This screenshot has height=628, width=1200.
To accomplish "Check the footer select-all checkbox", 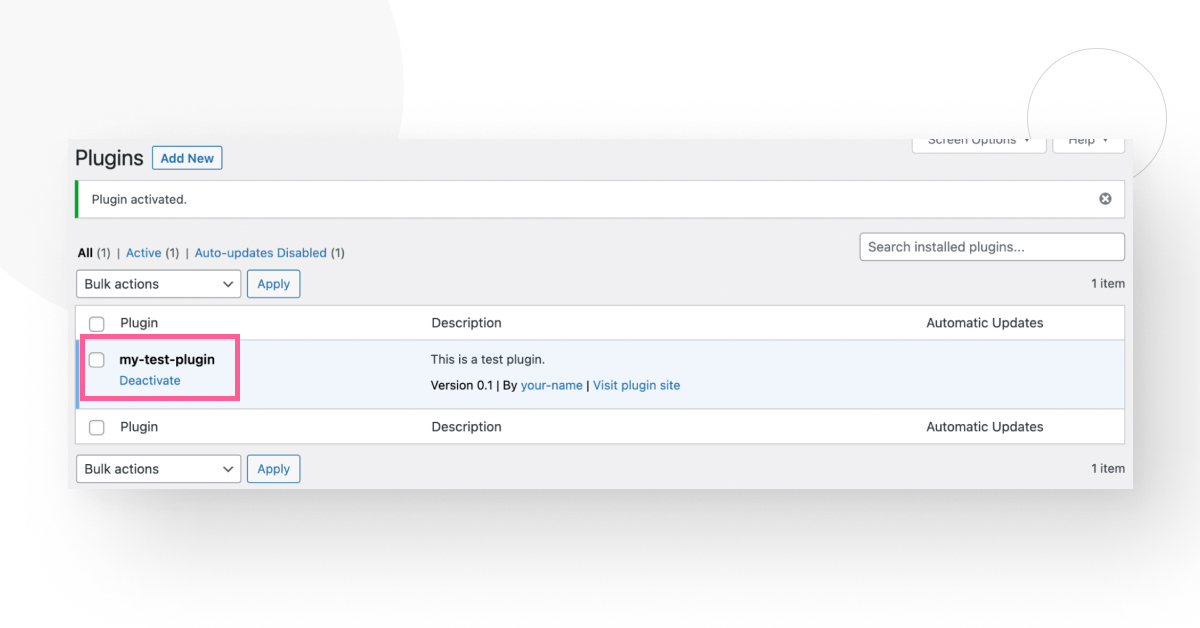I will [96, 427].
